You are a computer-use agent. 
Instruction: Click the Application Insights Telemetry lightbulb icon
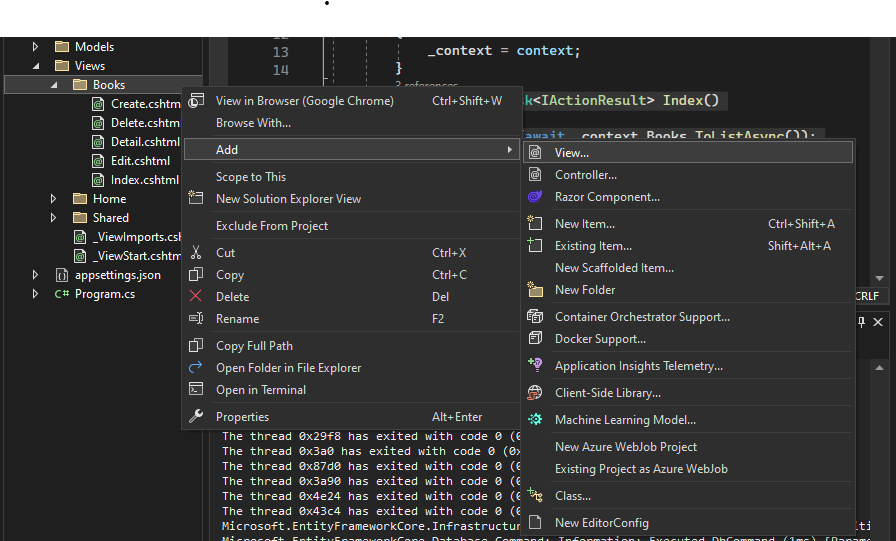tap(535, 366)
